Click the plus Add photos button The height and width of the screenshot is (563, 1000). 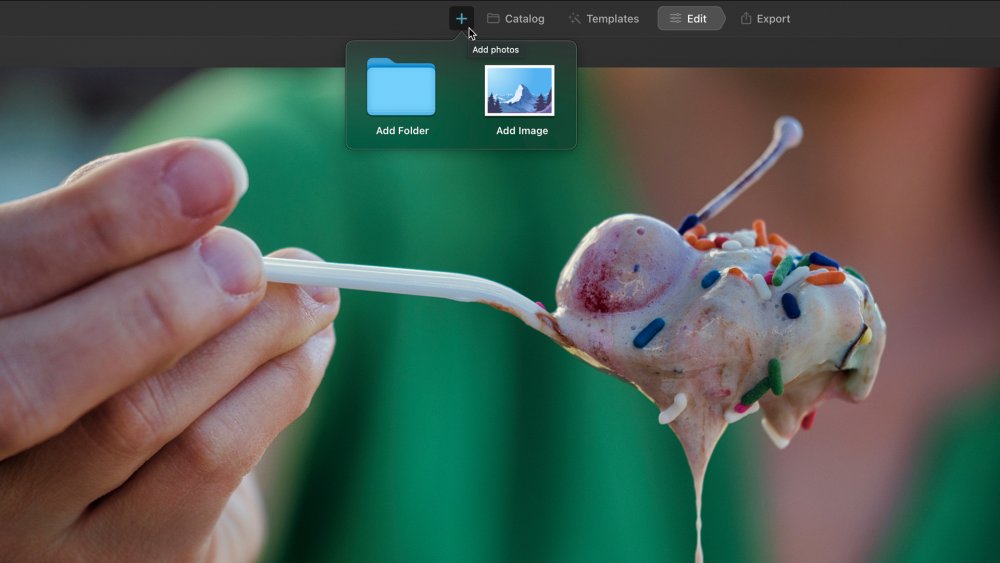point(461,18)
